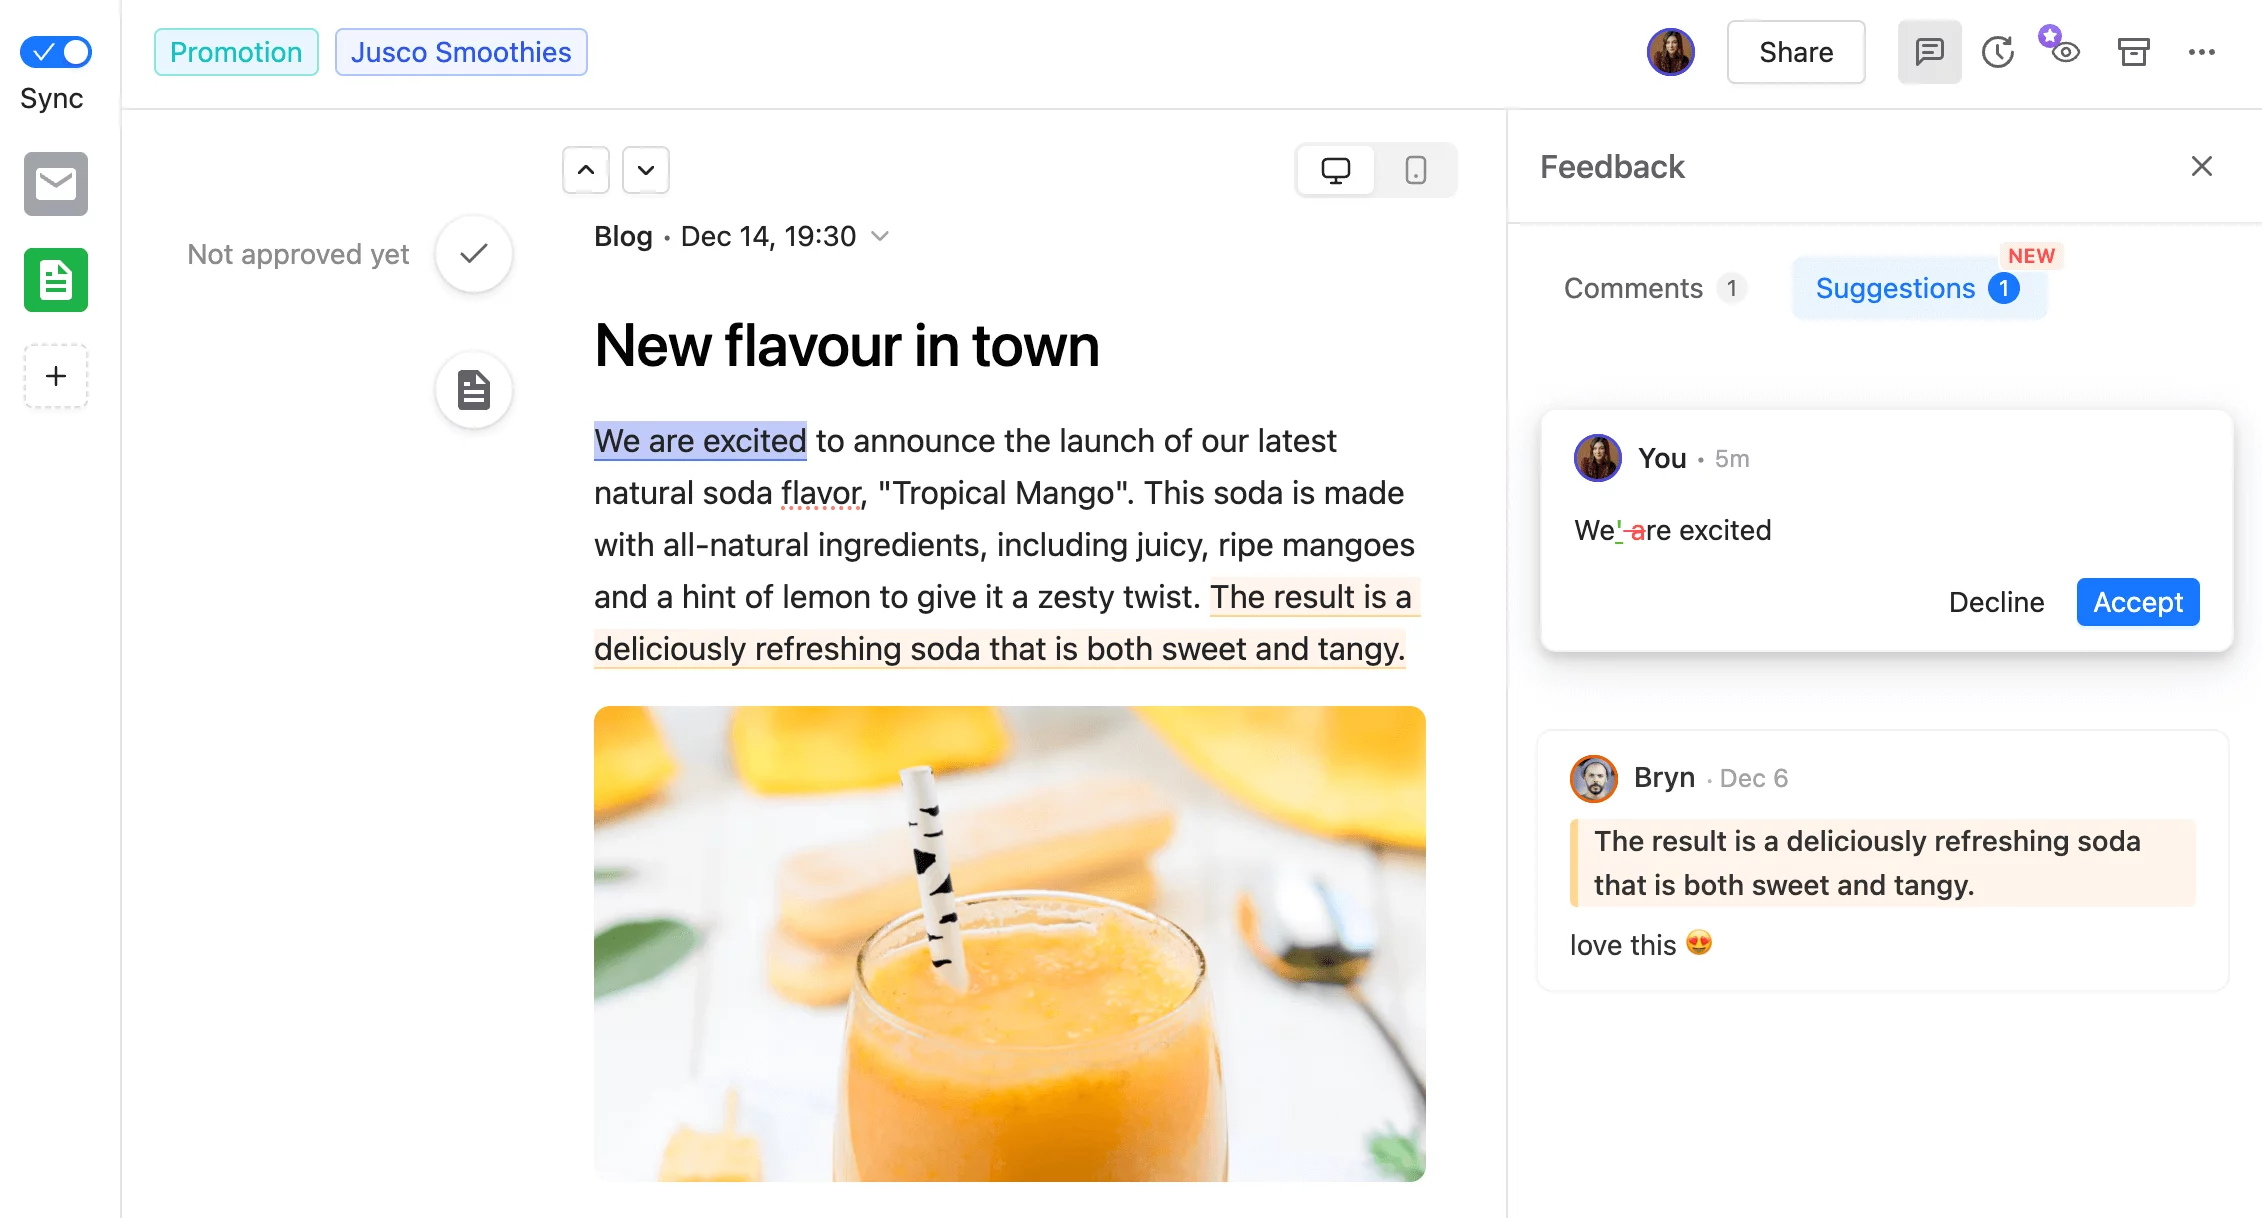Click the comments panel icon
2262x1218 pixels.
1929,51
